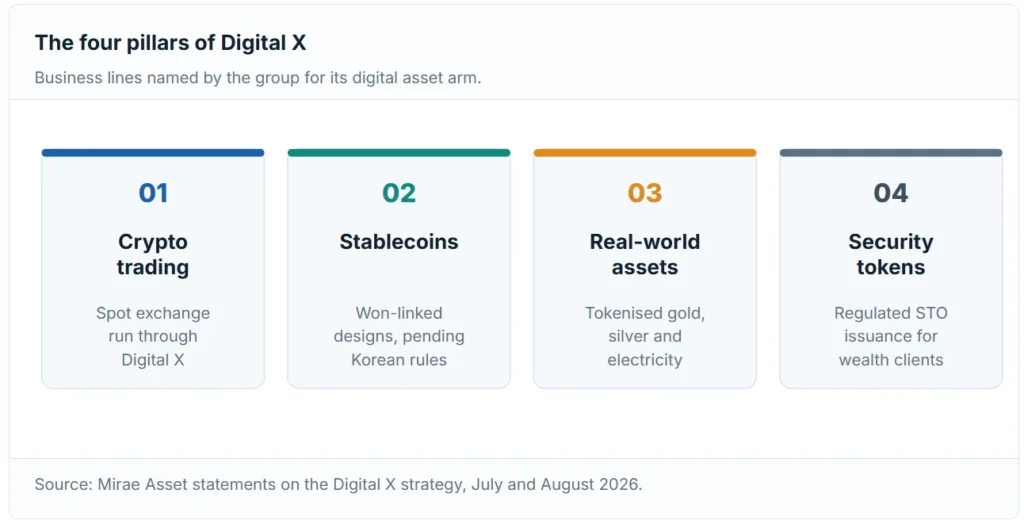Click the gray bar atop Security tokens card

click(891, 153)
